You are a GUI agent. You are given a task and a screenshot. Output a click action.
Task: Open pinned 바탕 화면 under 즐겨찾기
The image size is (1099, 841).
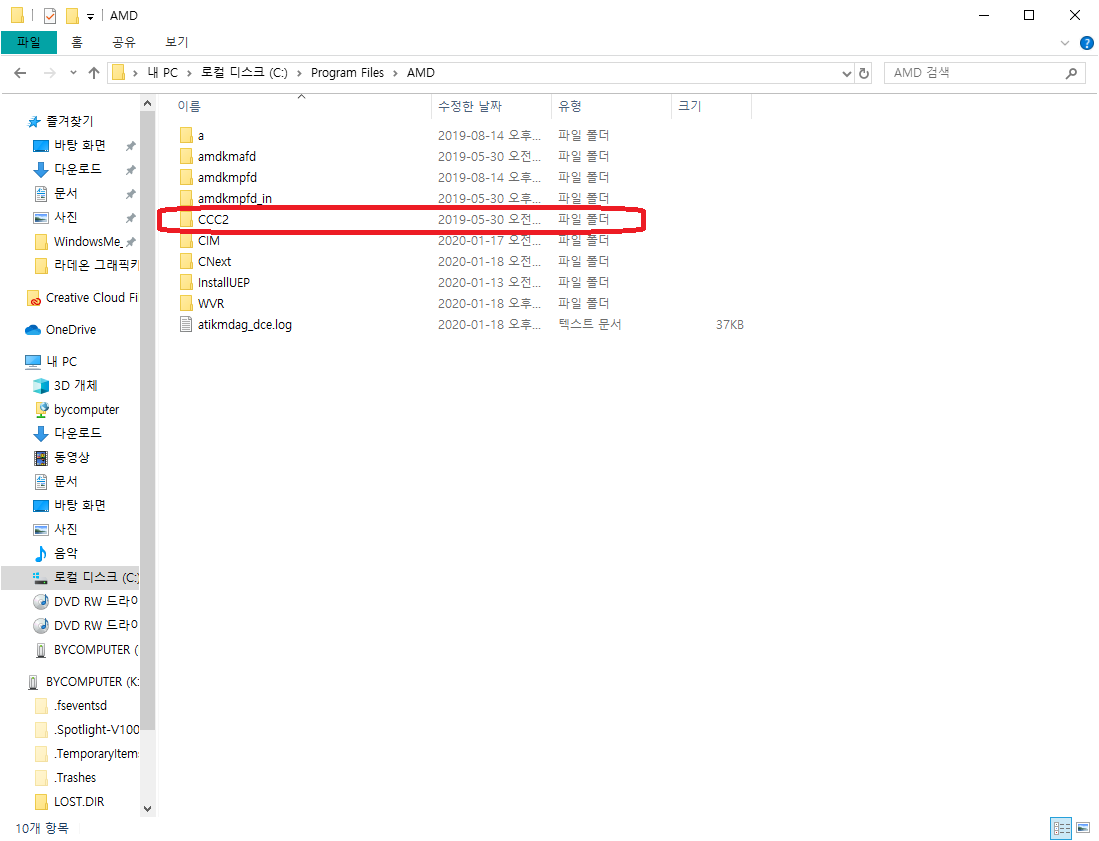(79, 145)
